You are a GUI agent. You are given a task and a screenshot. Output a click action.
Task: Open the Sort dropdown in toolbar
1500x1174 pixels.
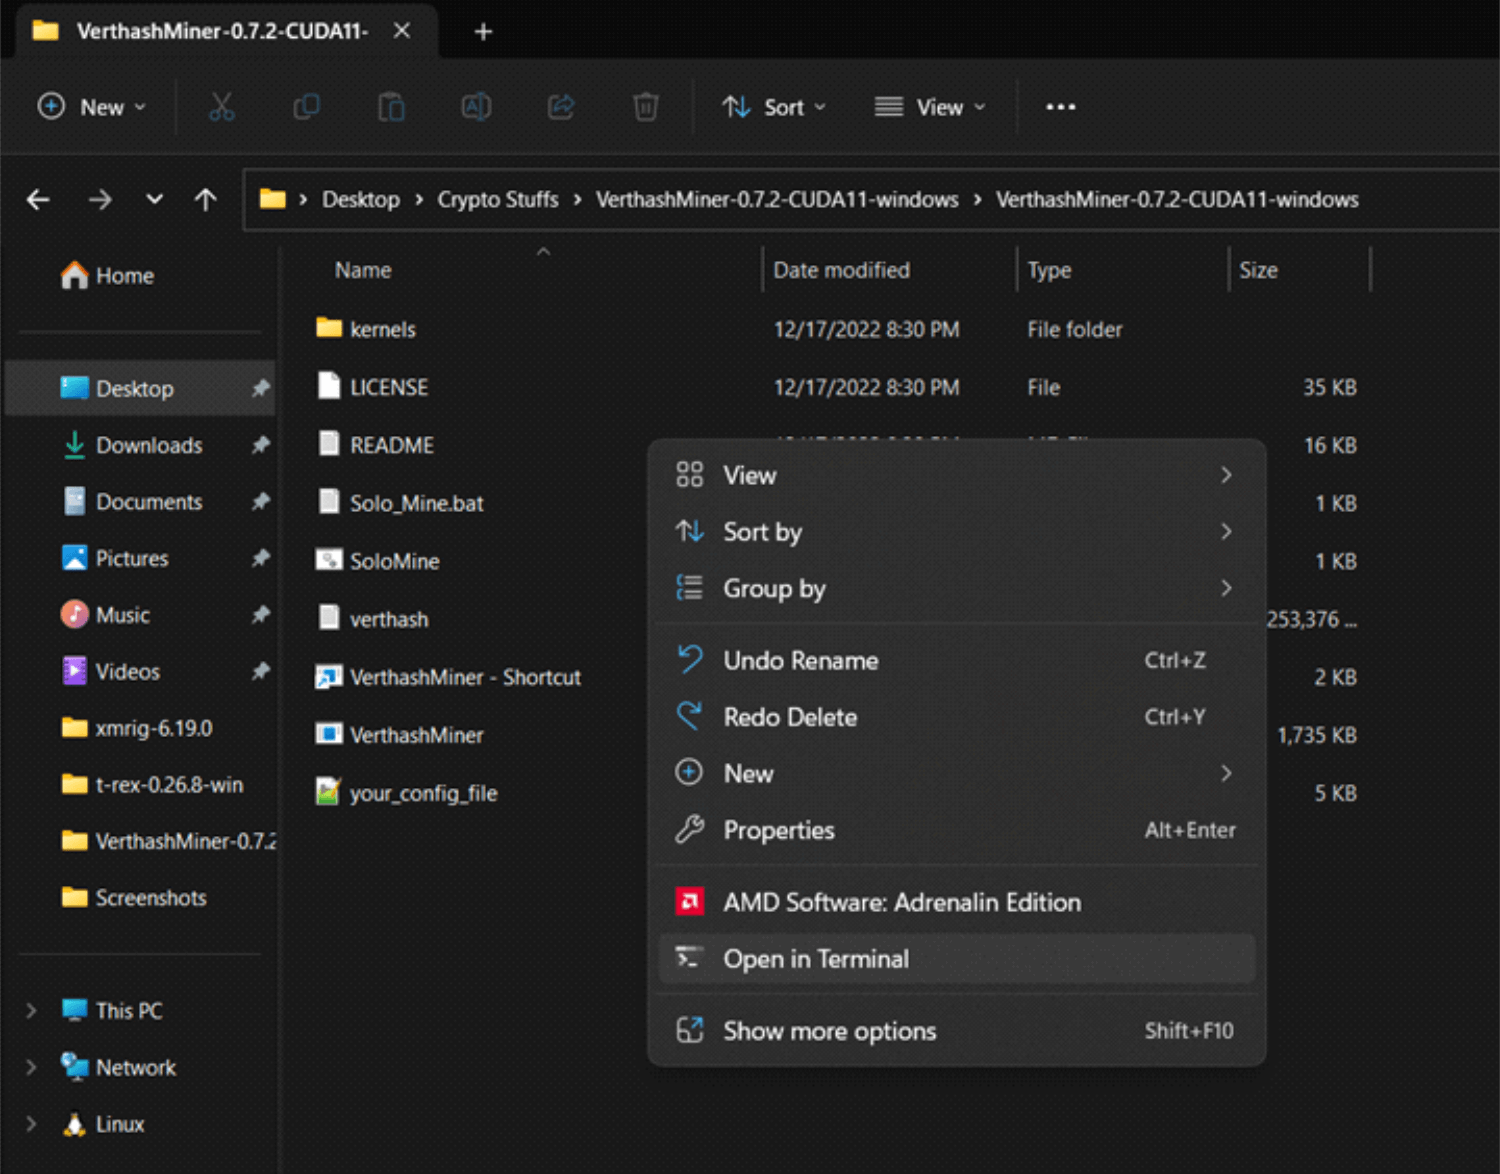[774, 107]
